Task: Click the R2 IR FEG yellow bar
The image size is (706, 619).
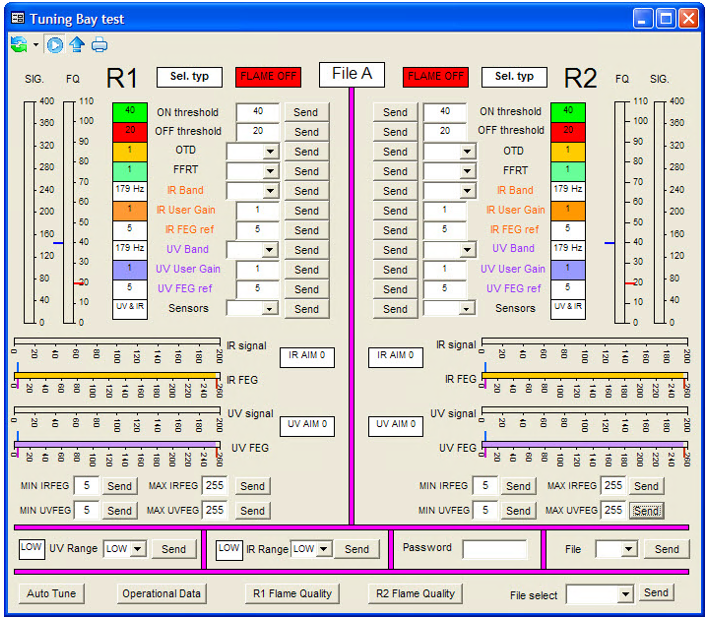Action: [584, 375]
